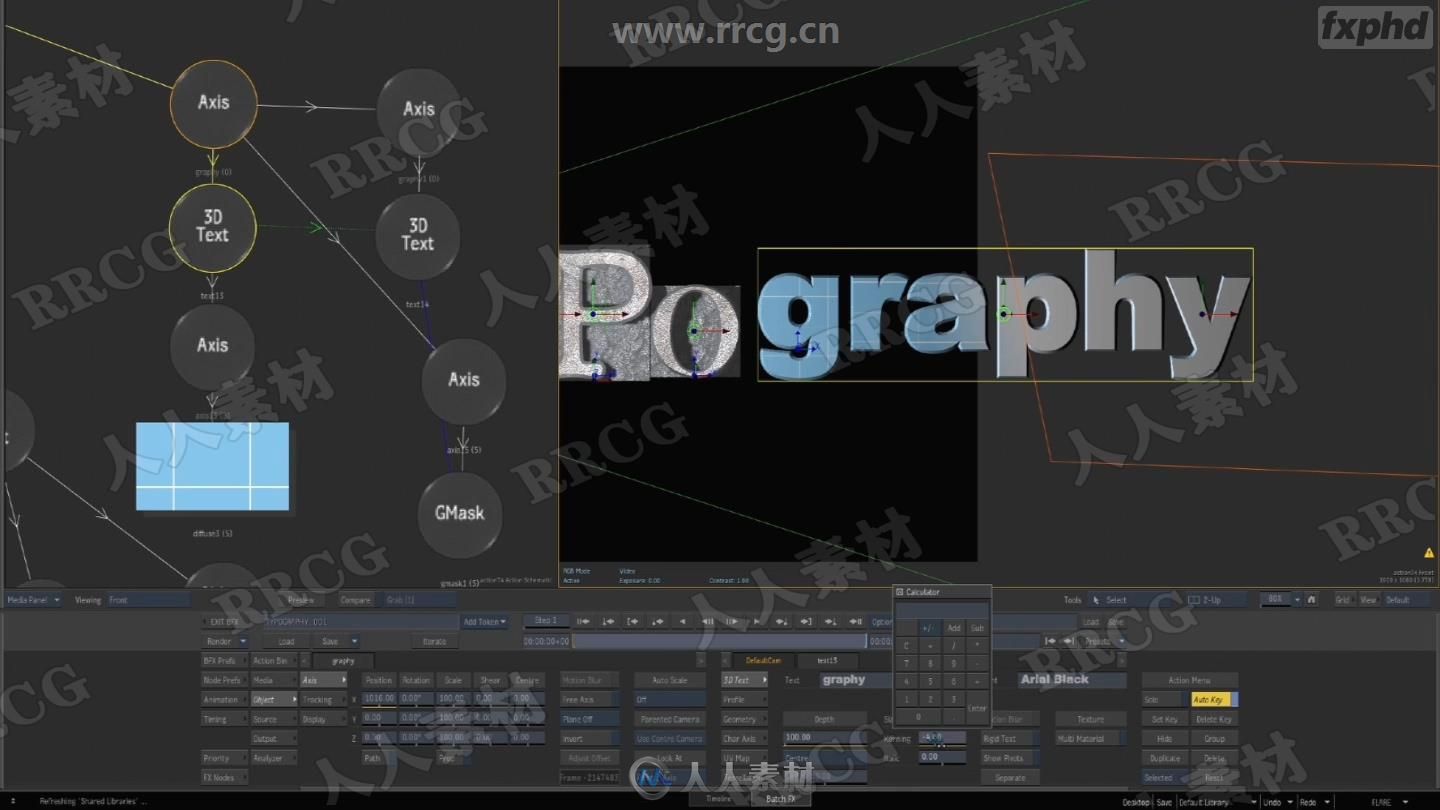Viewport: 1440px width, 810px height.
Task: Click the play backward arrow in transport controls
Action: 682,621
